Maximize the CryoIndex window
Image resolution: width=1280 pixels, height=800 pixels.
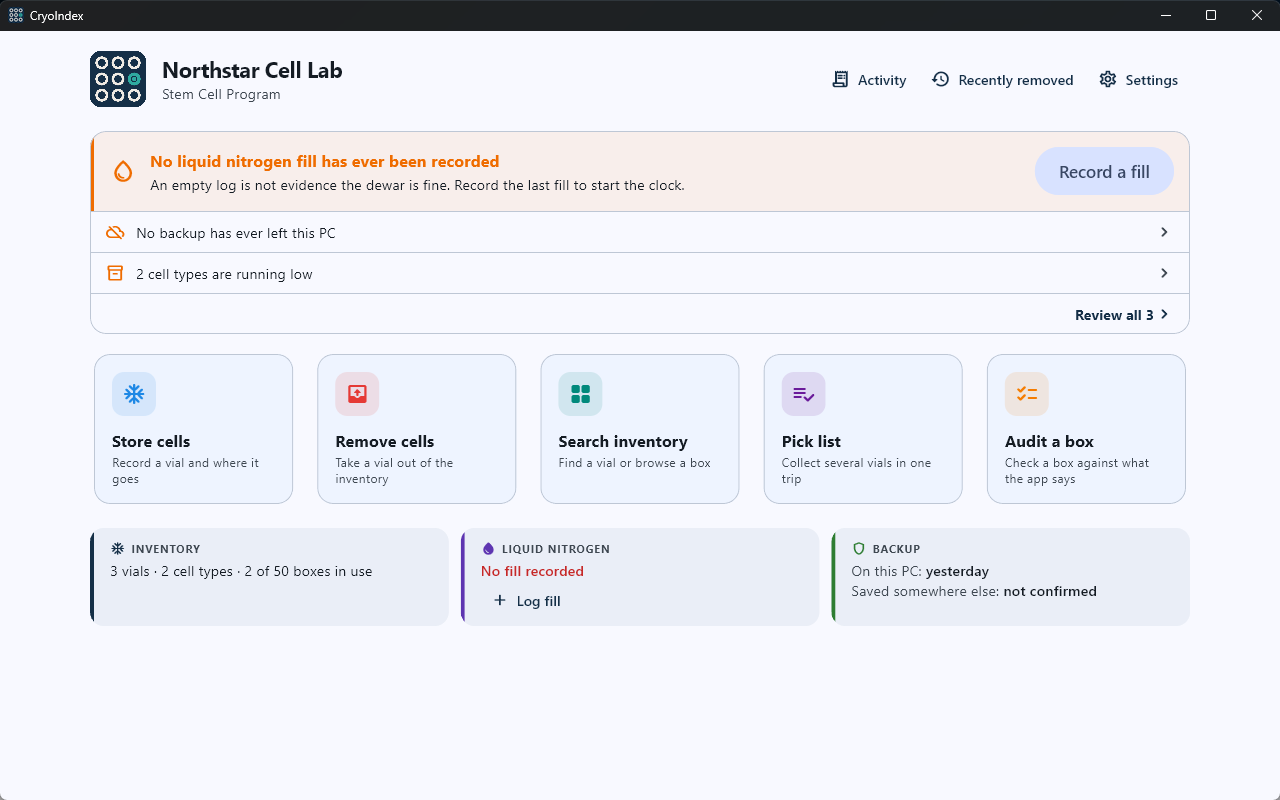(x=1211, y=15)
